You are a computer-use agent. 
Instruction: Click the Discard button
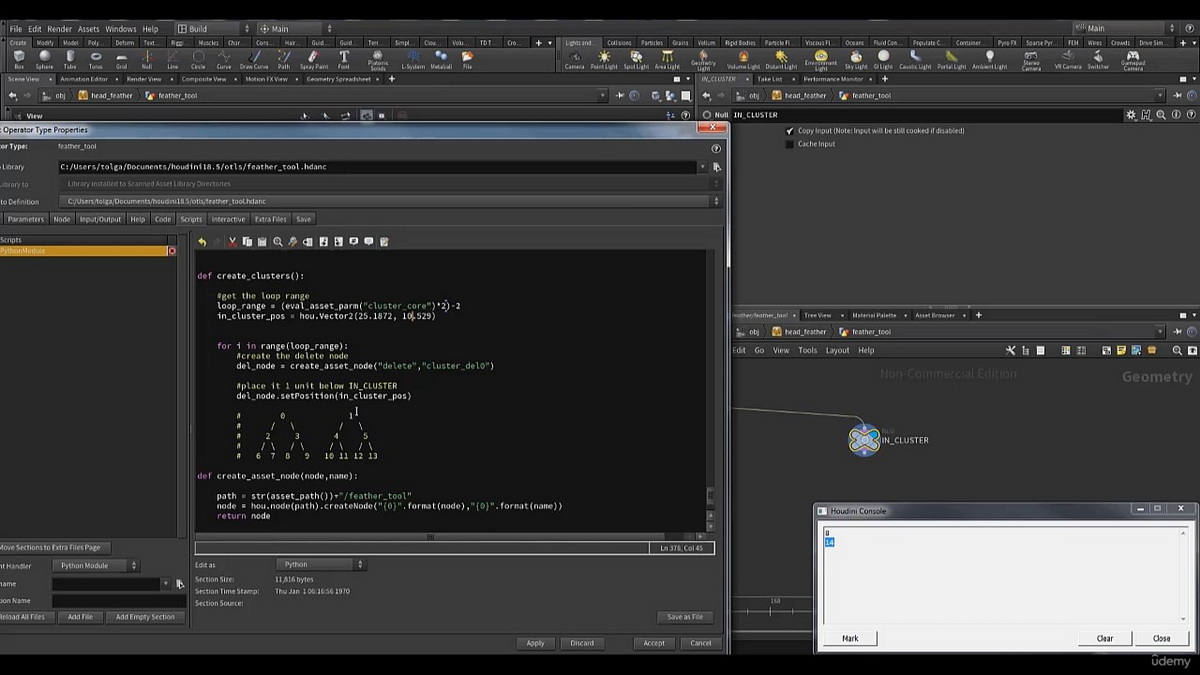tap(582, 643)
